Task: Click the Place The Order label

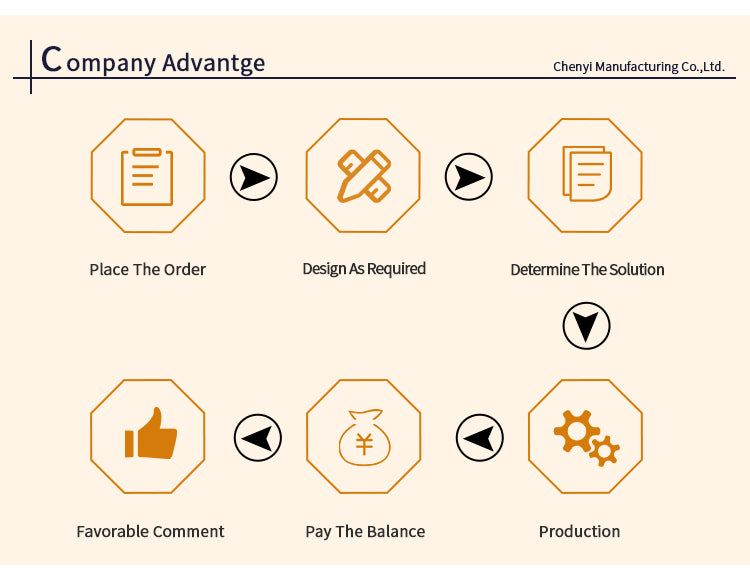Action: 147,269
